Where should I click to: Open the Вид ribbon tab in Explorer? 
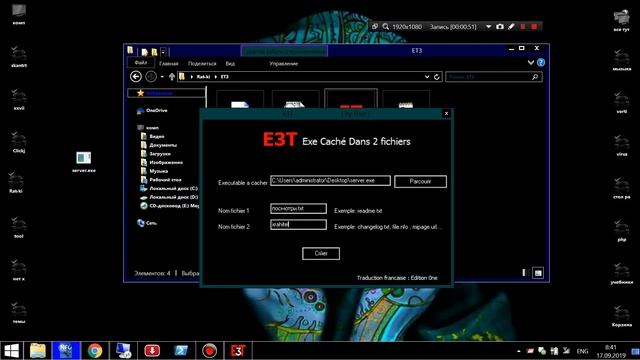[230, 64]
